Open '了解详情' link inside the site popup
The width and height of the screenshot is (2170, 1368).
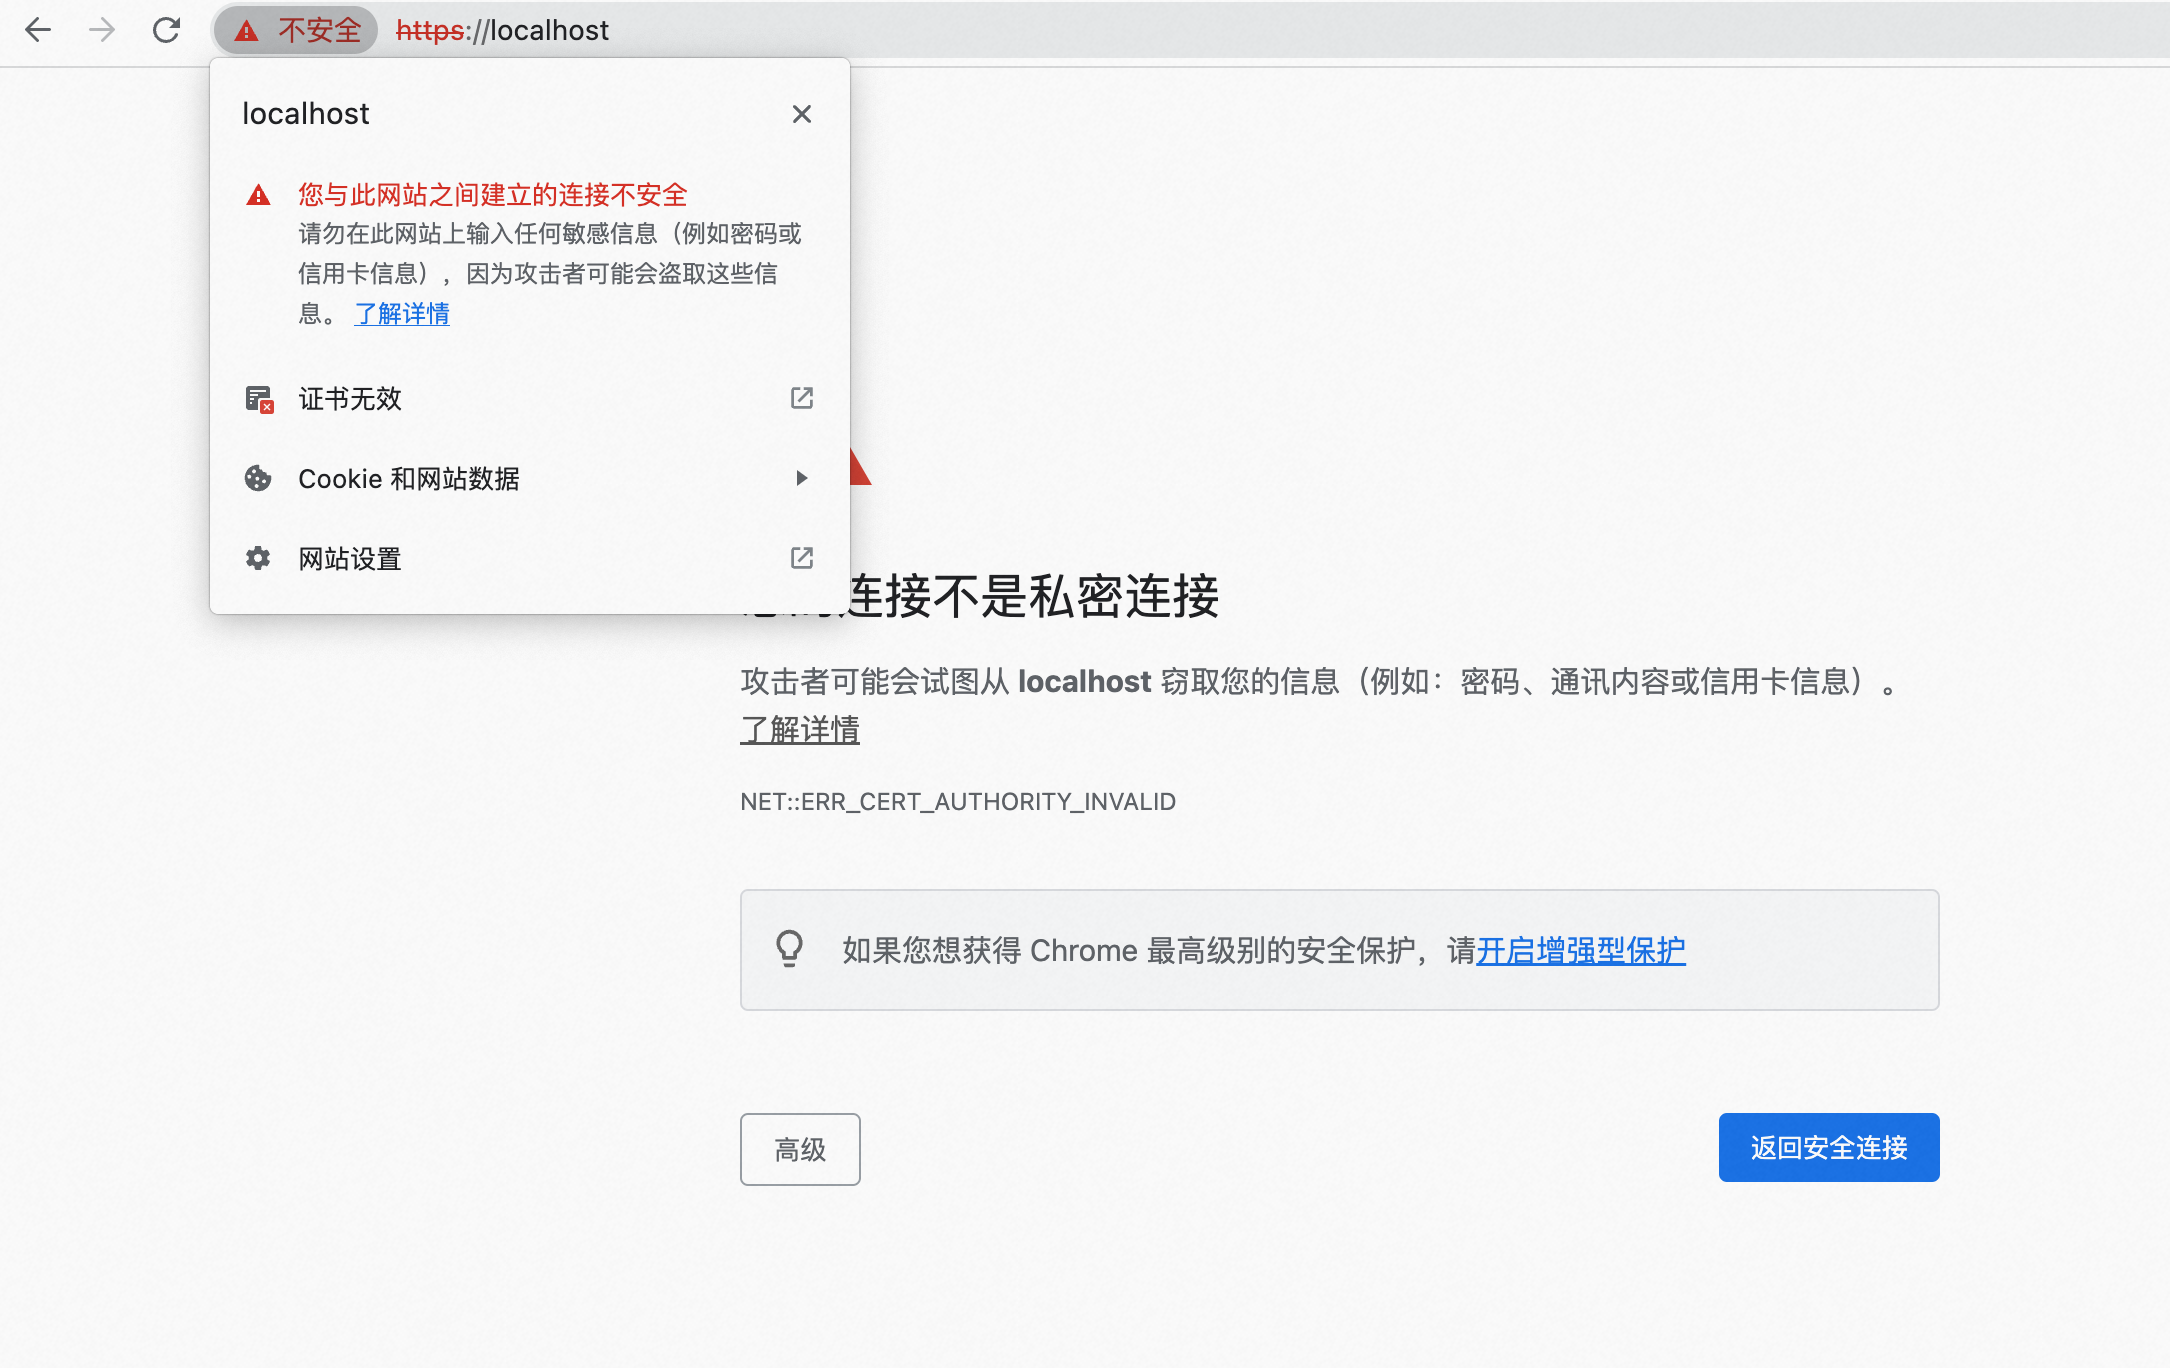[x=402, y=314]
